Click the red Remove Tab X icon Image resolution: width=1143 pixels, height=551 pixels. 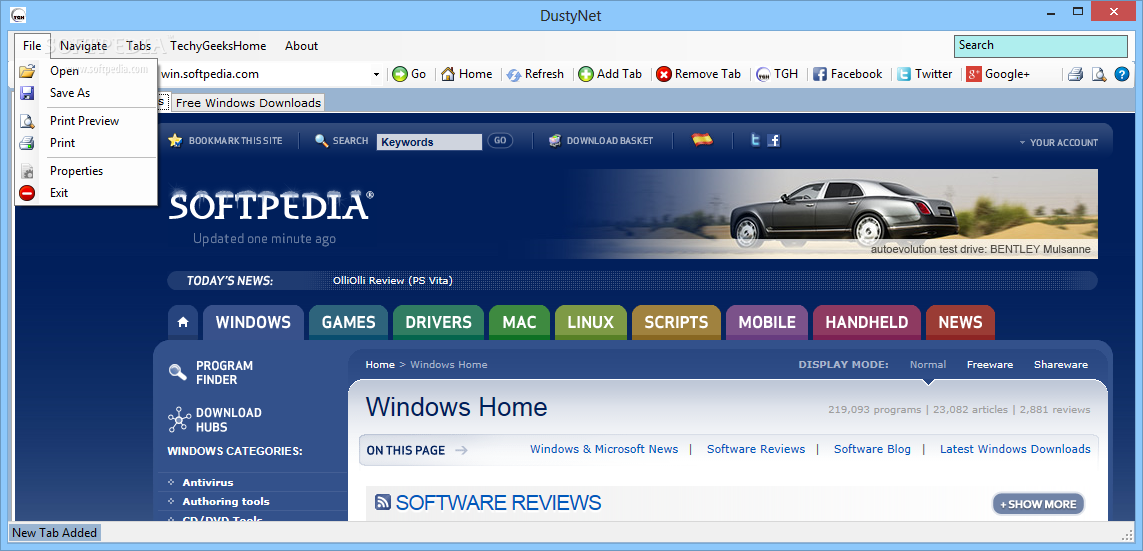point(663,74)
